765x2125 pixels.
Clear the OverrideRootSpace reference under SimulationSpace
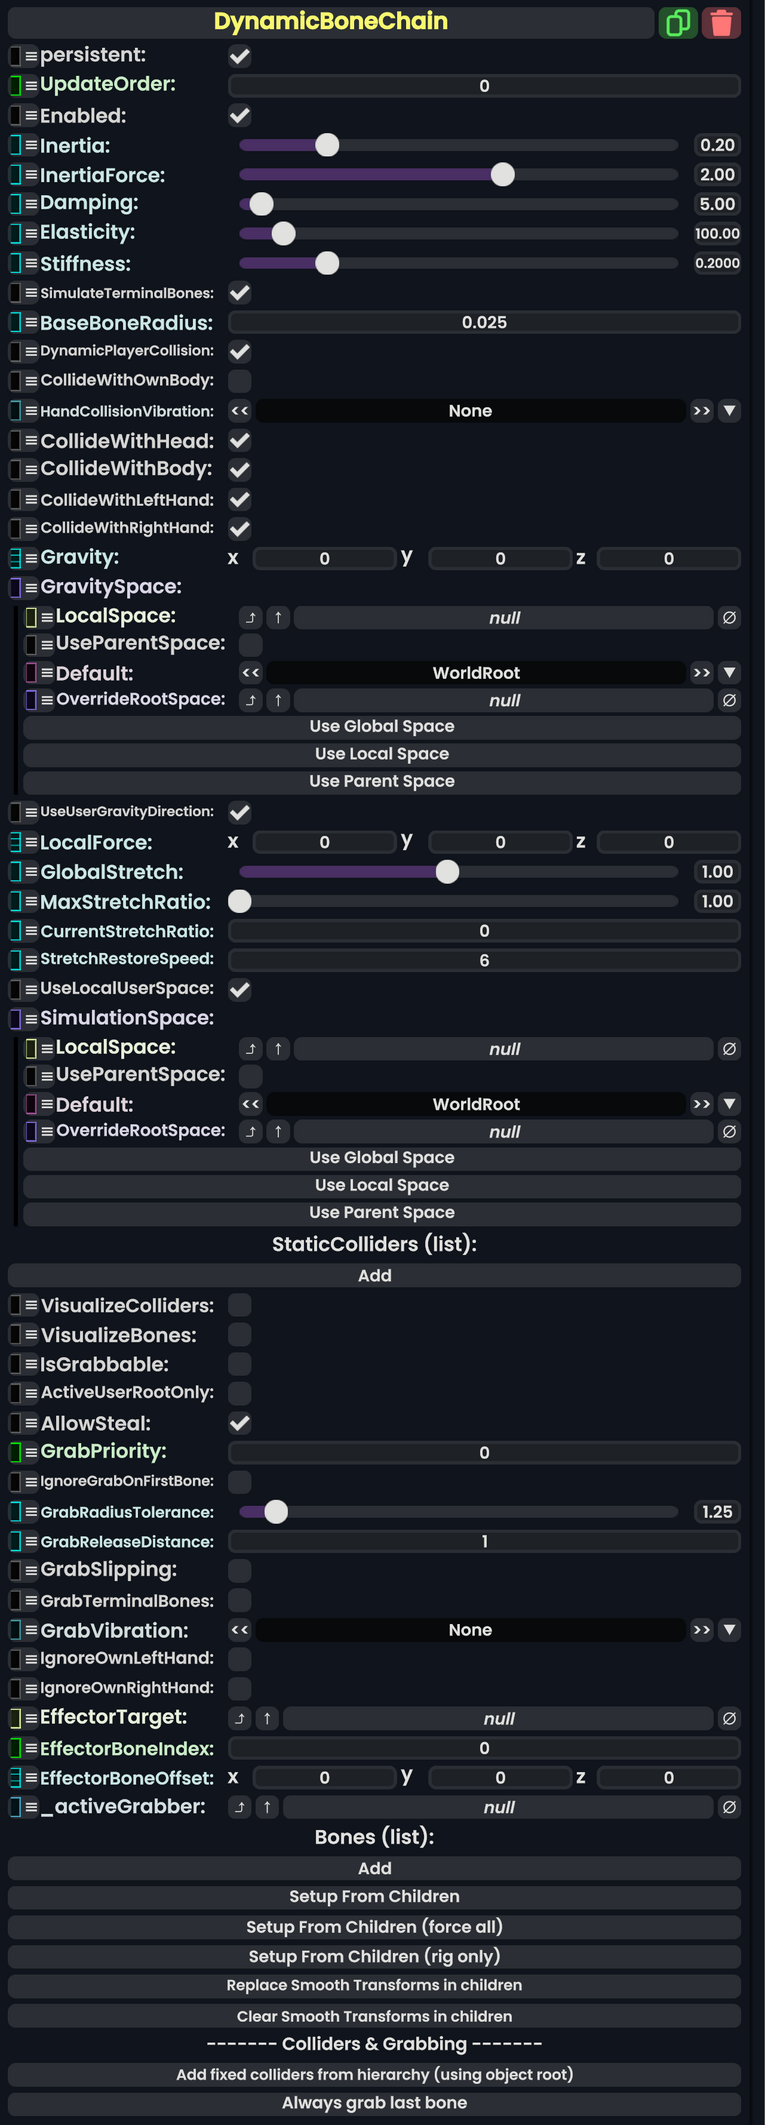tap(729, 1131)
